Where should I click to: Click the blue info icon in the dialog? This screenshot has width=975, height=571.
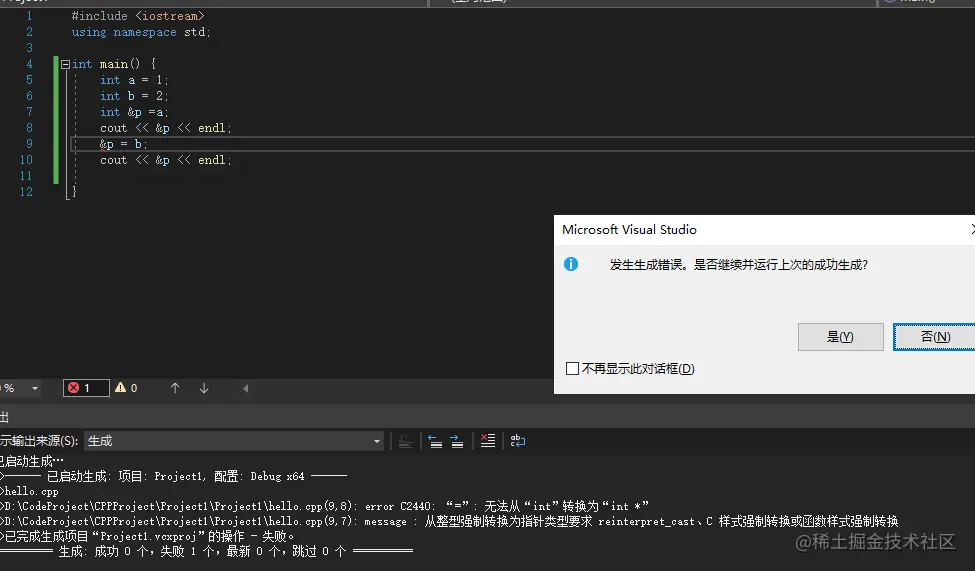pyautogui.click(x=571, y=264)
